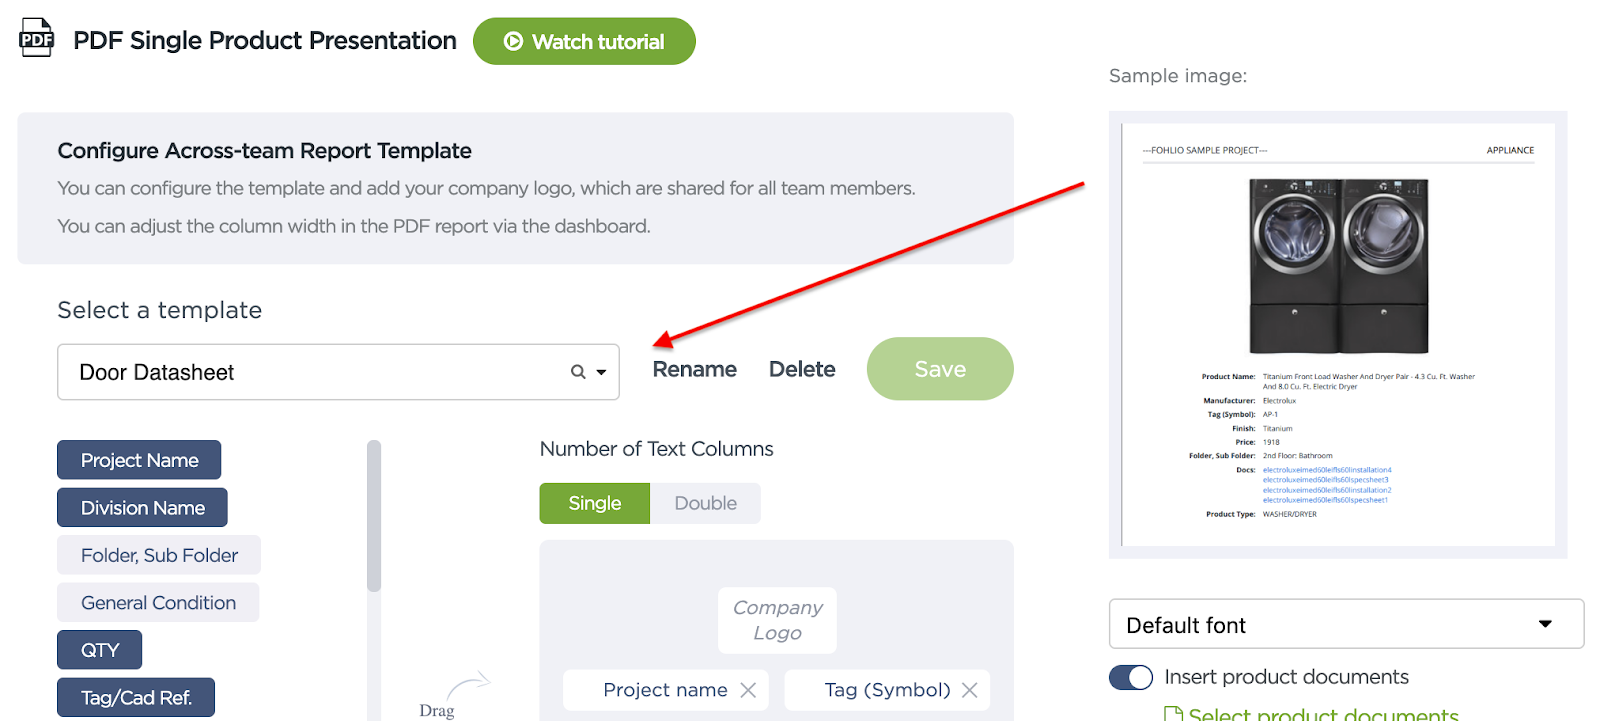
Task: Click the search icon in template selector
Action: click(578, 372)
